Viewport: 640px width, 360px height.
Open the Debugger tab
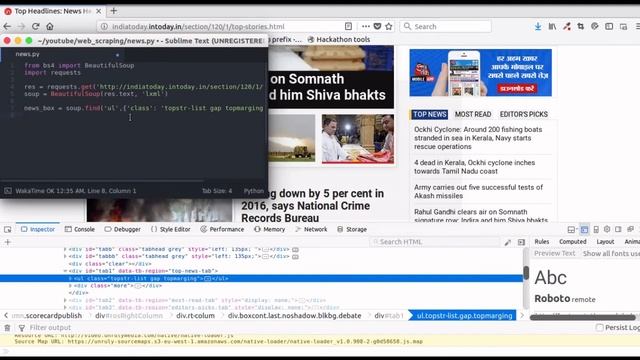coord(122,229)
